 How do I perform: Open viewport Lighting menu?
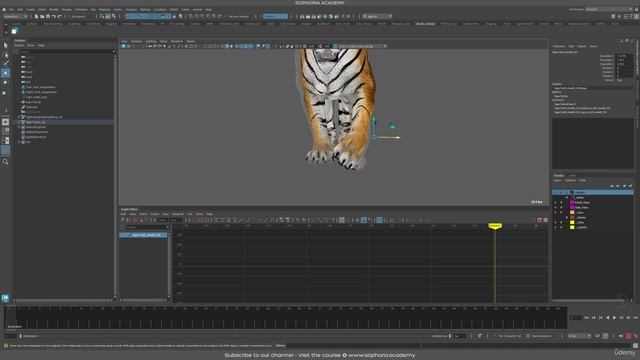pos(151,41)
